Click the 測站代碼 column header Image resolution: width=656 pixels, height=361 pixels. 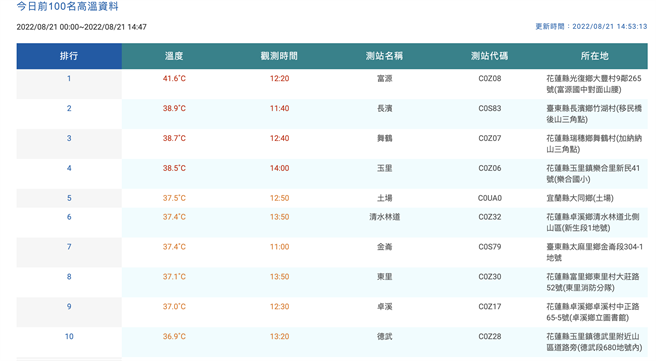[x=489, y=56]
